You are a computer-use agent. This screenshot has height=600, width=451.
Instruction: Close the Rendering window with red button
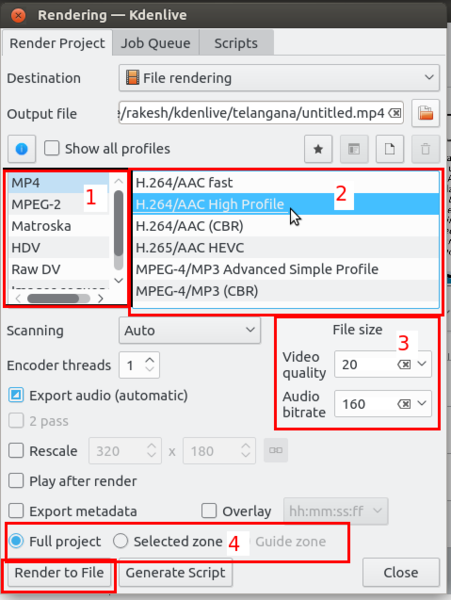pos(18,15)
